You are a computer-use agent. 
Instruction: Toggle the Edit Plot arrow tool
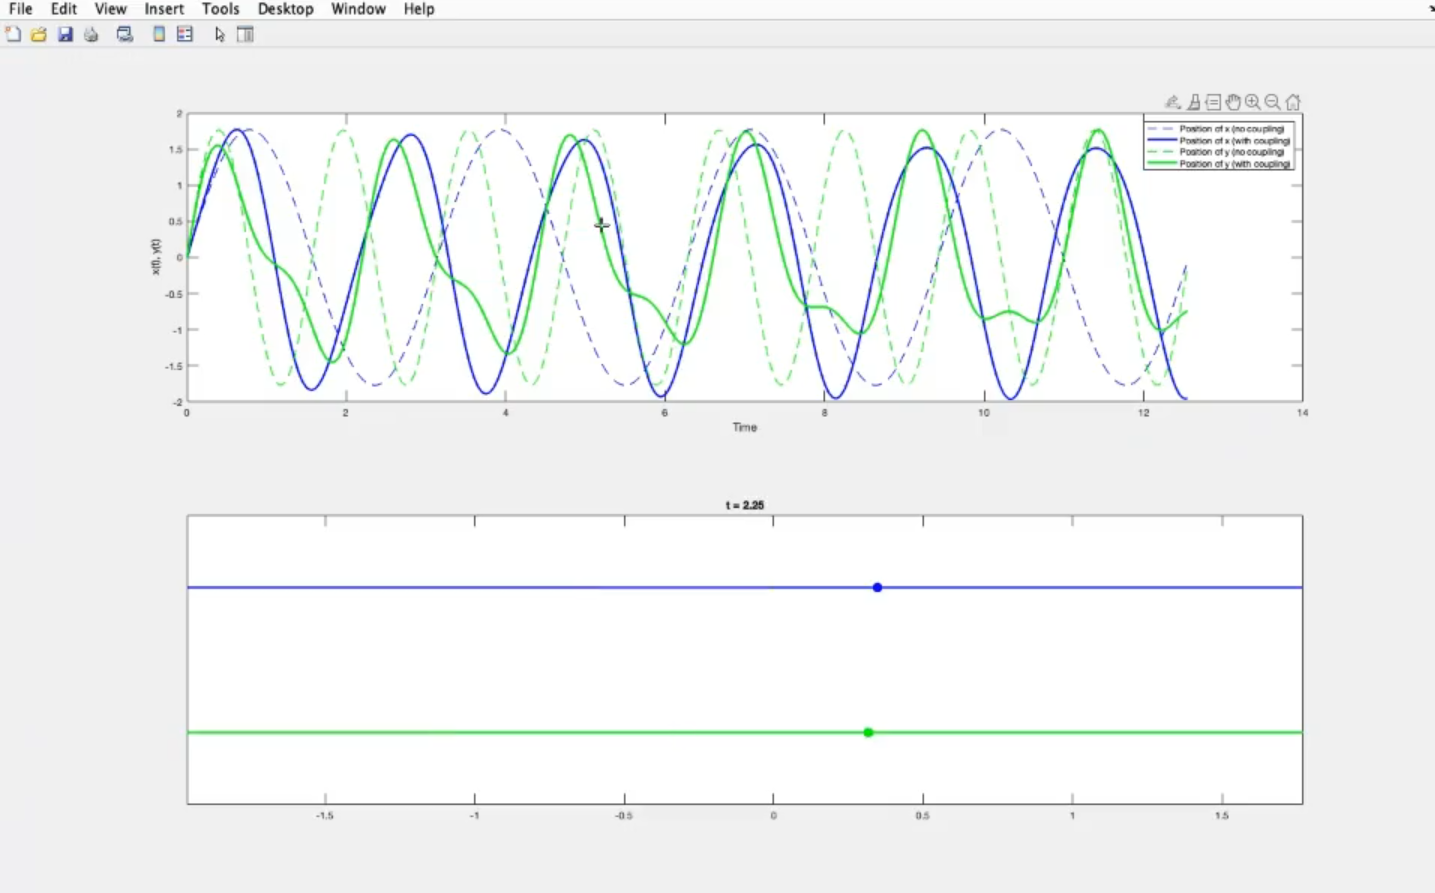(x=220, y=34)
